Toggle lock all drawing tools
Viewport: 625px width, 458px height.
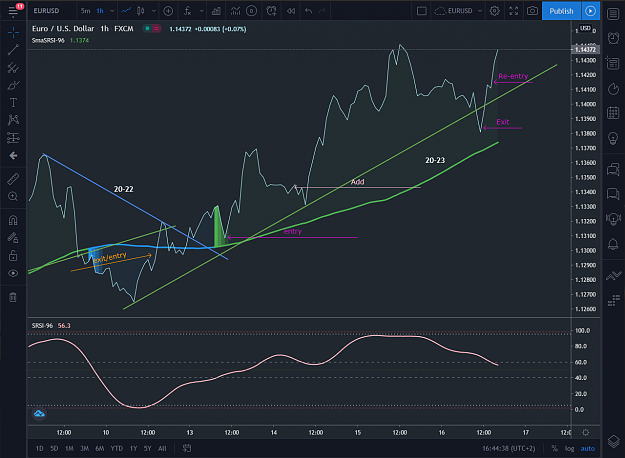pos(13,256)
